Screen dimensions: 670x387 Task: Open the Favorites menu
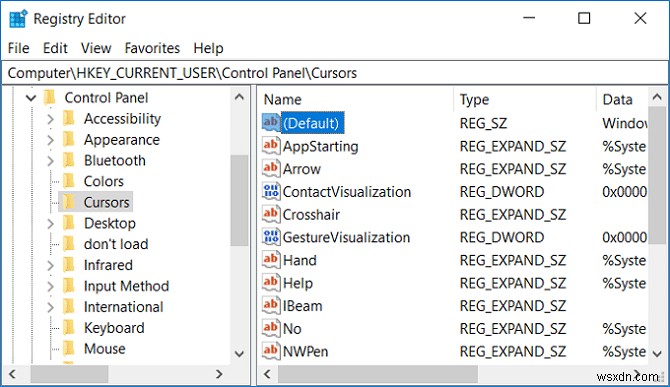click(x=152, y=48)
